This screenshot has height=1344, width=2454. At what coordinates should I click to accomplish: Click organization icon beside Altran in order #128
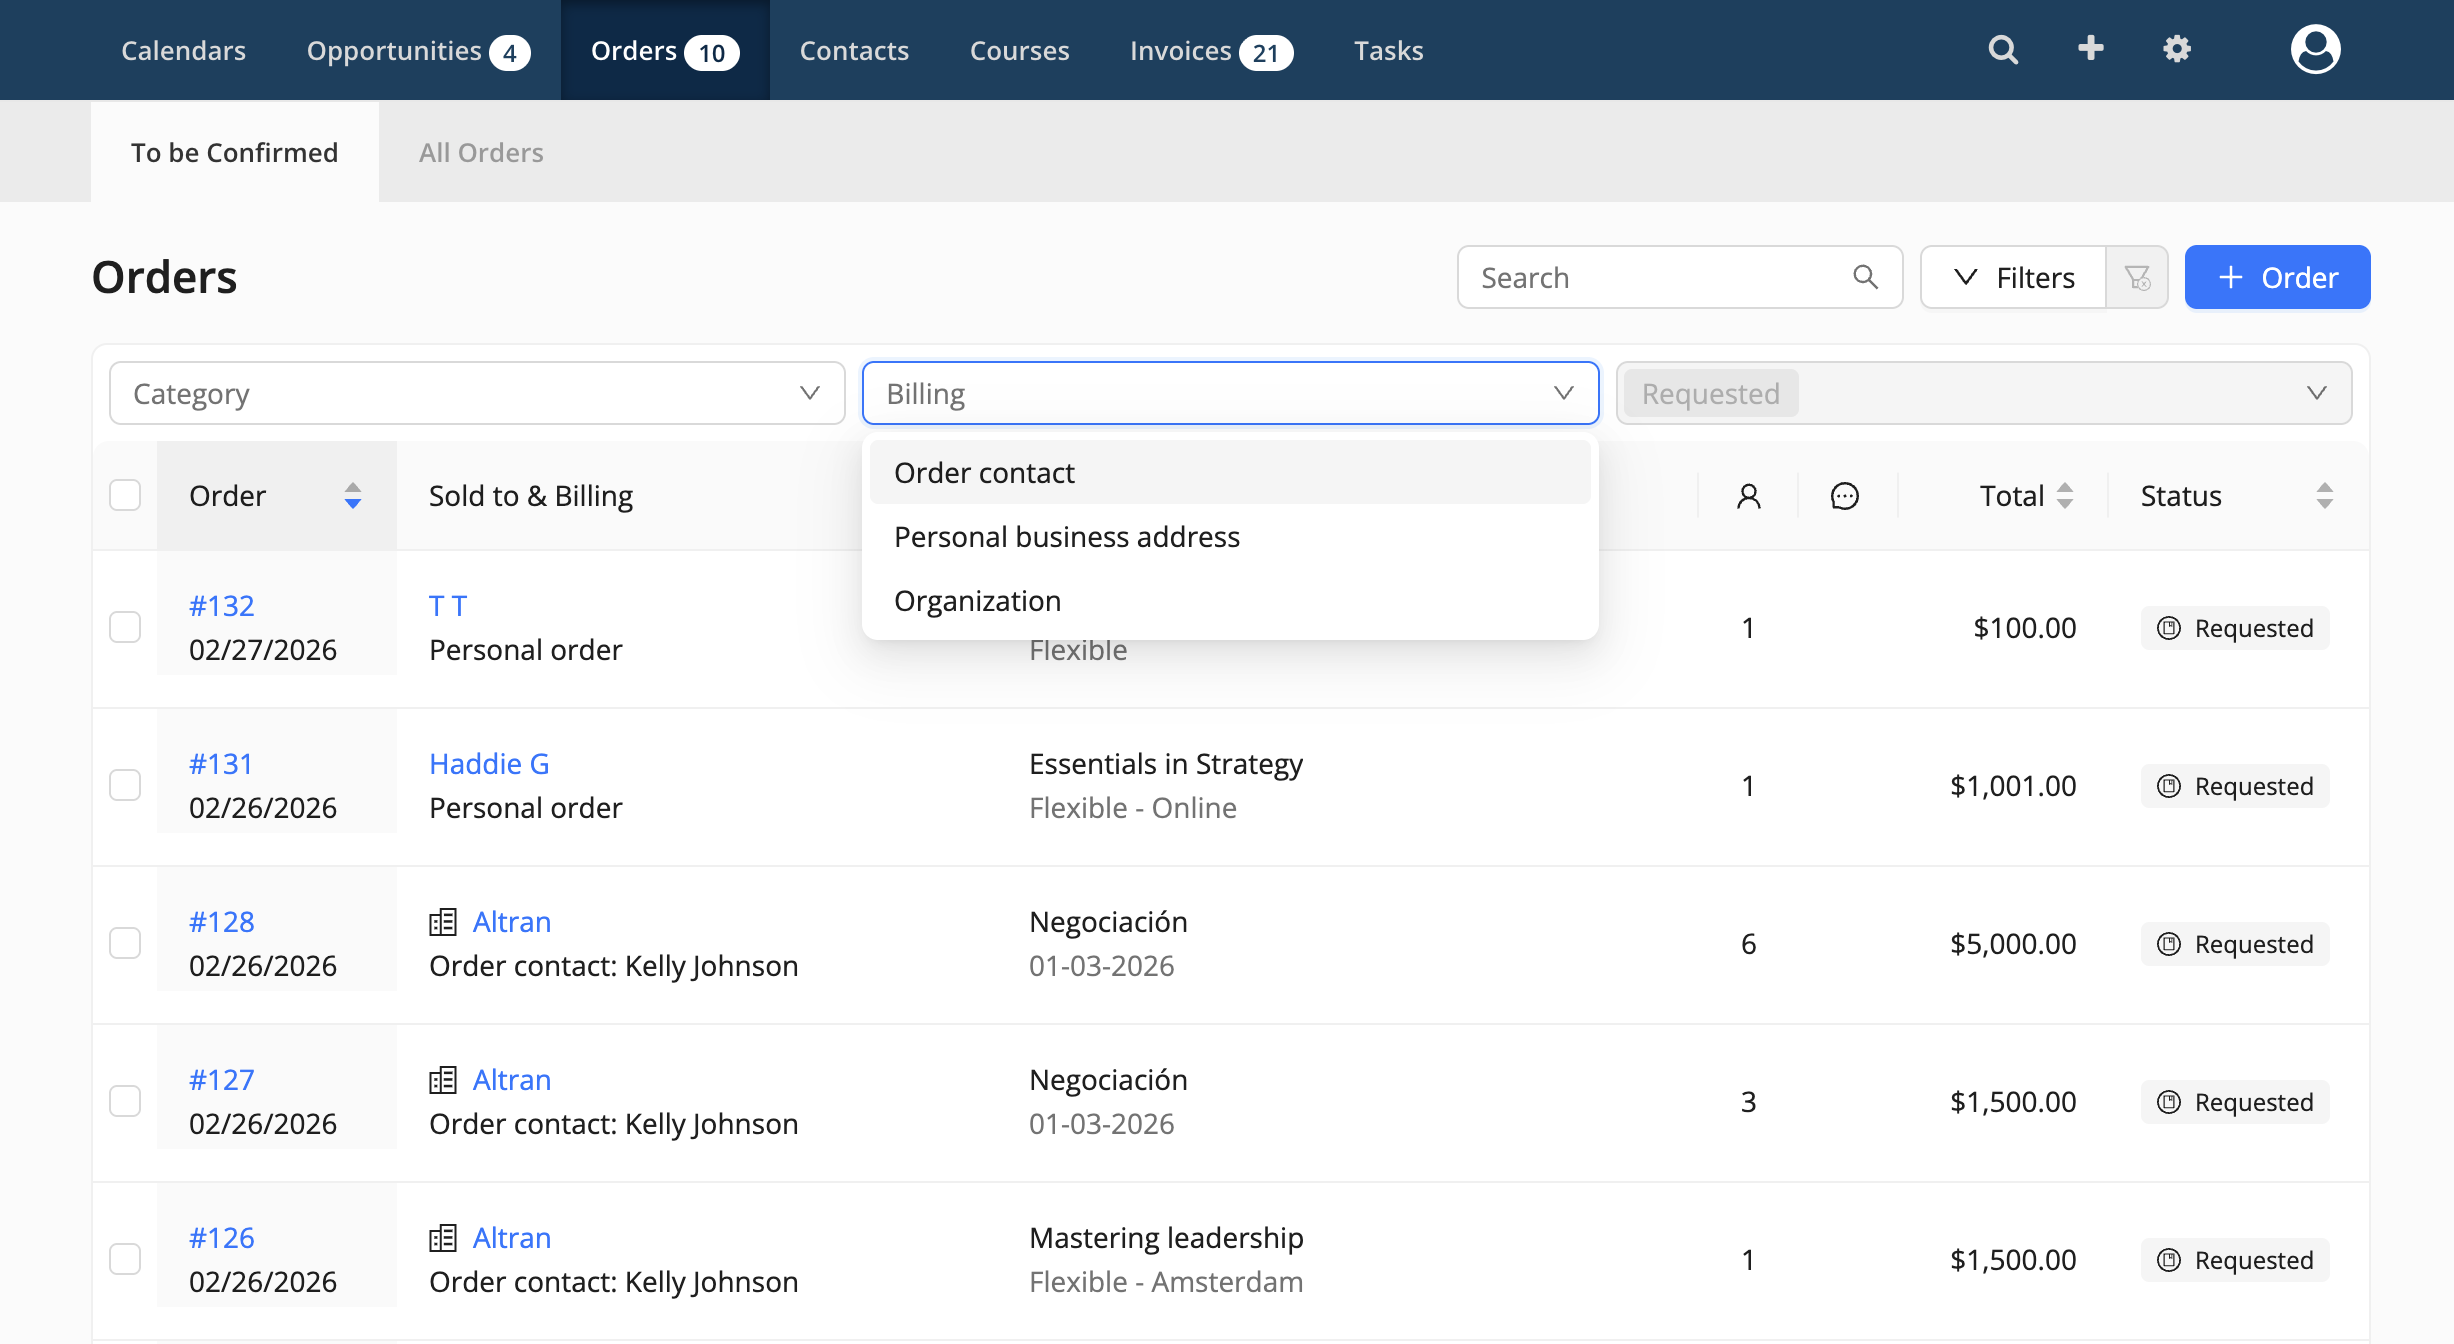pos(443,922)
